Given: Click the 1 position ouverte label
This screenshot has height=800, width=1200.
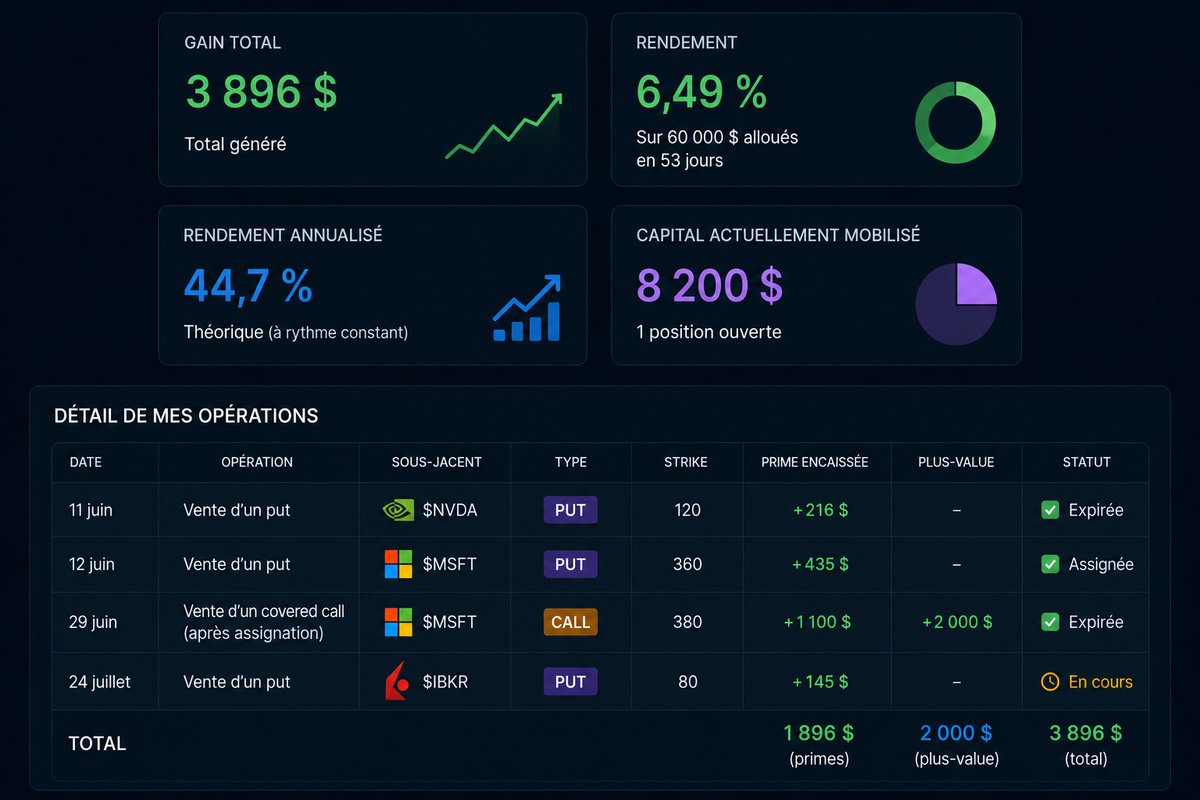Looking at the screenshot, I should coord(709,332).
